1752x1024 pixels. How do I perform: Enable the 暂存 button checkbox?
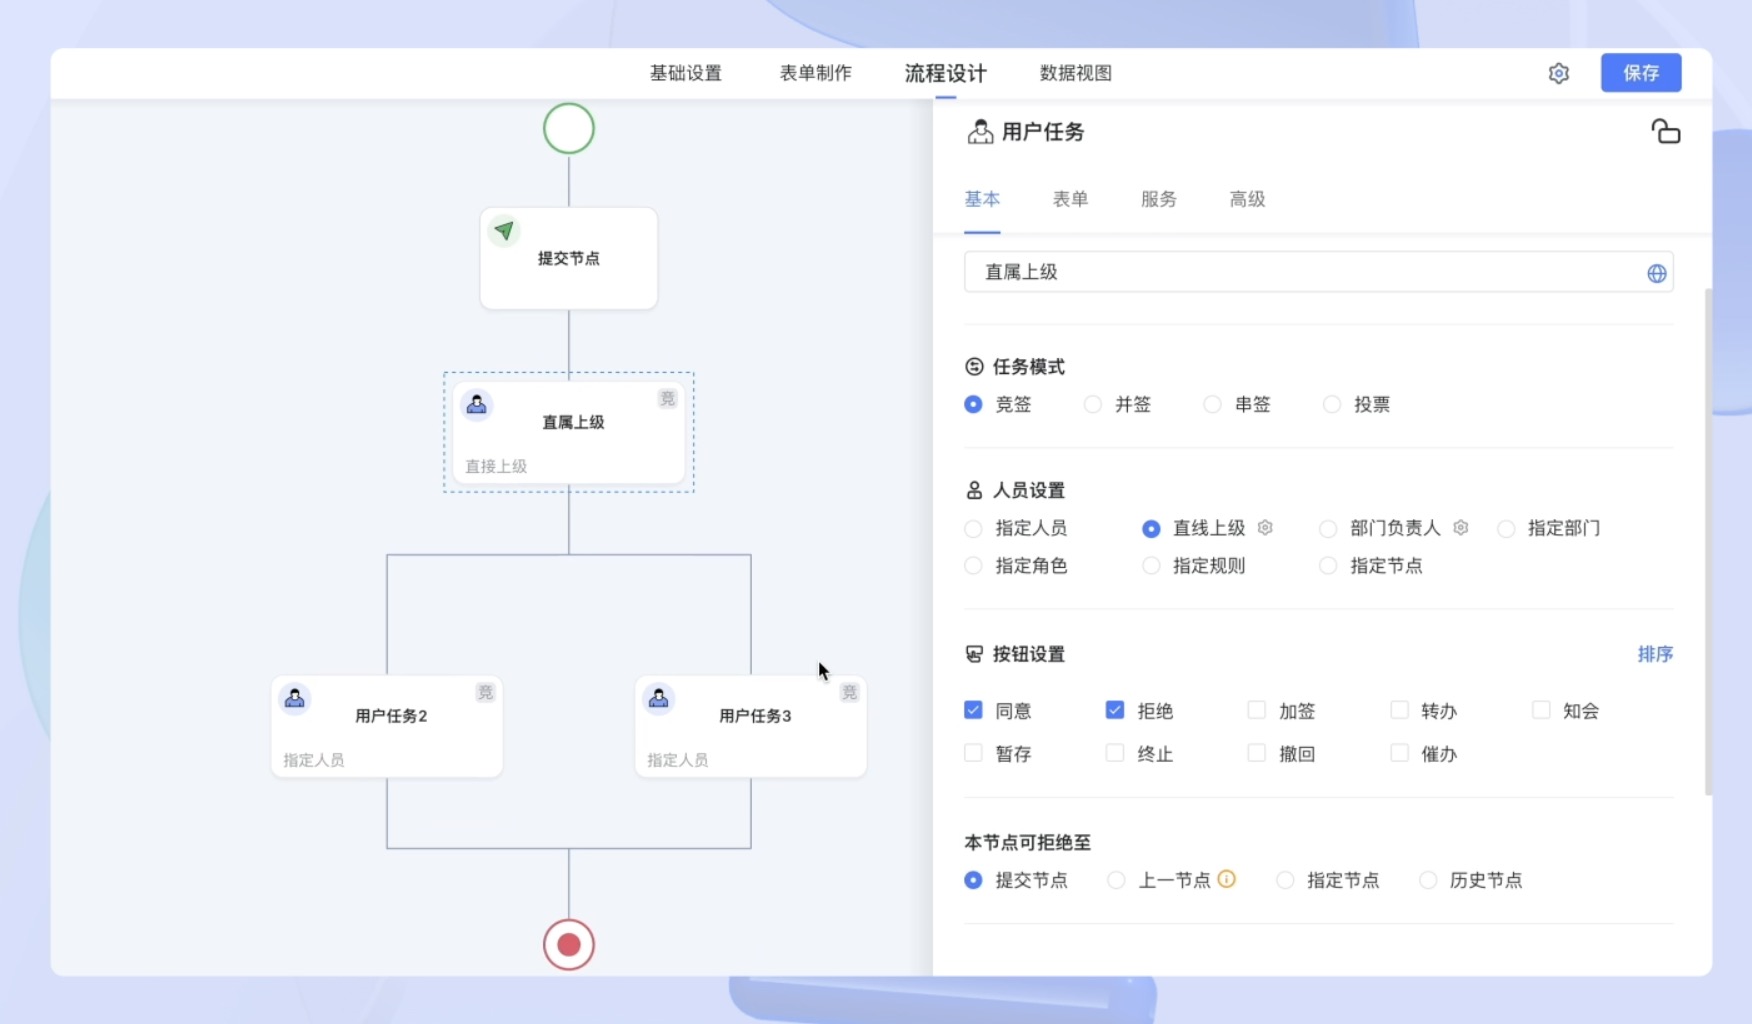pos(973,753)
